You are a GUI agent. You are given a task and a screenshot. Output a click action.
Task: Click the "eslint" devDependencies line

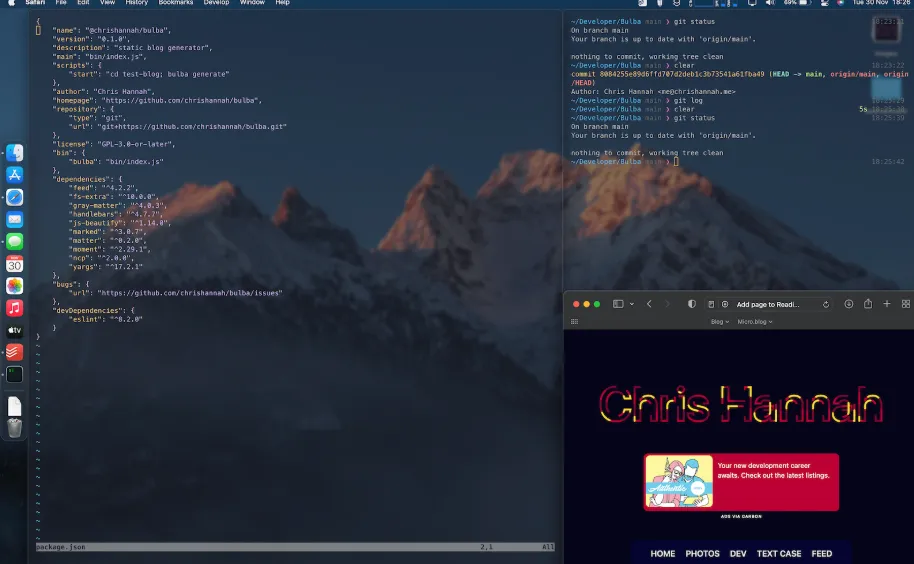[x=106, y=319]
